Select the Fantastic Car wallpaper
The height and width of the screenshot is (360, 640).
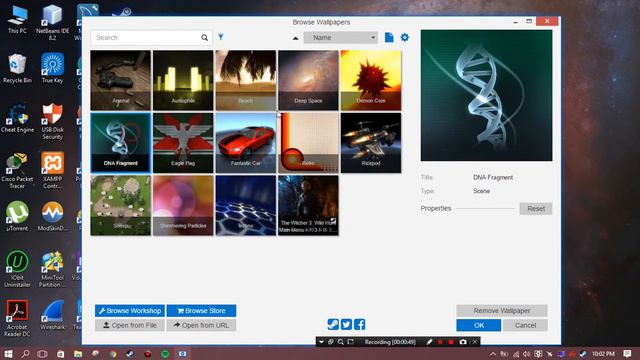(246, 143)
